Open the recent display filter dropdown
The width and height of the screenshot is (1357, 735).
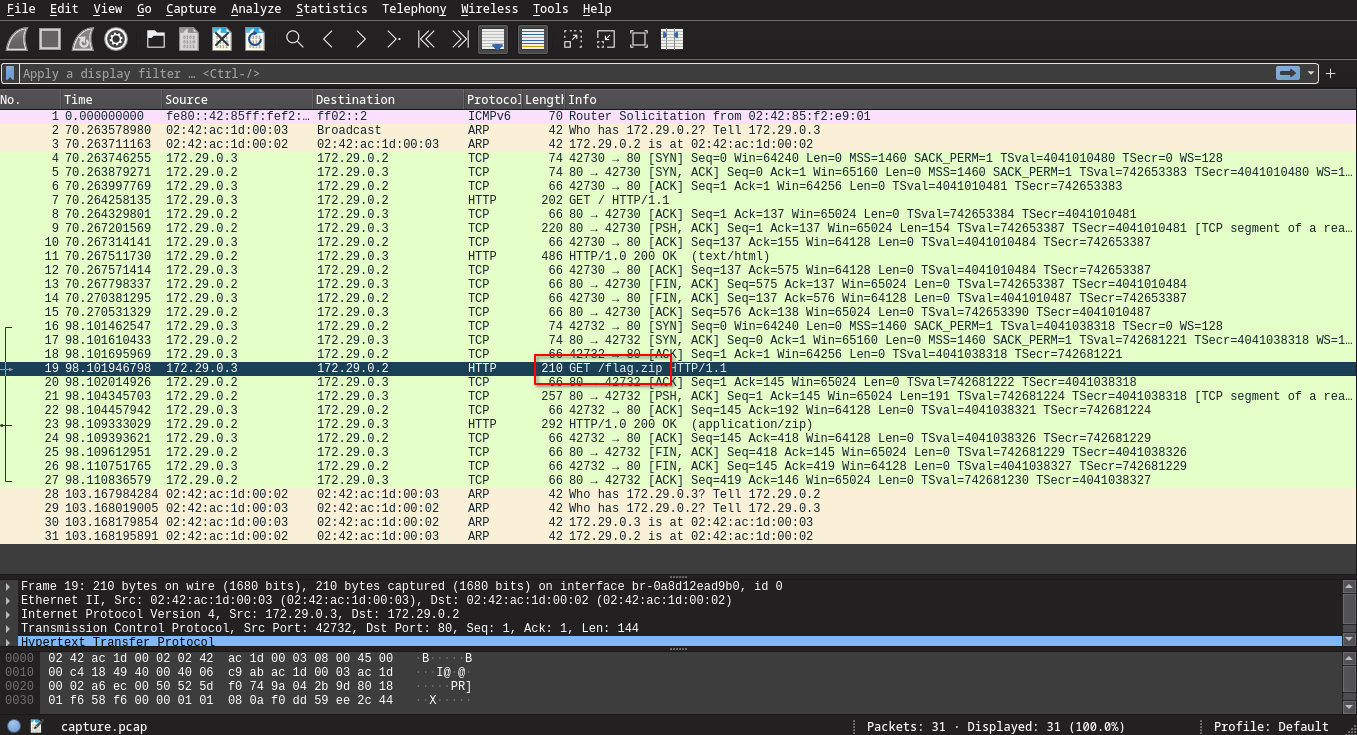point(1311,73)
